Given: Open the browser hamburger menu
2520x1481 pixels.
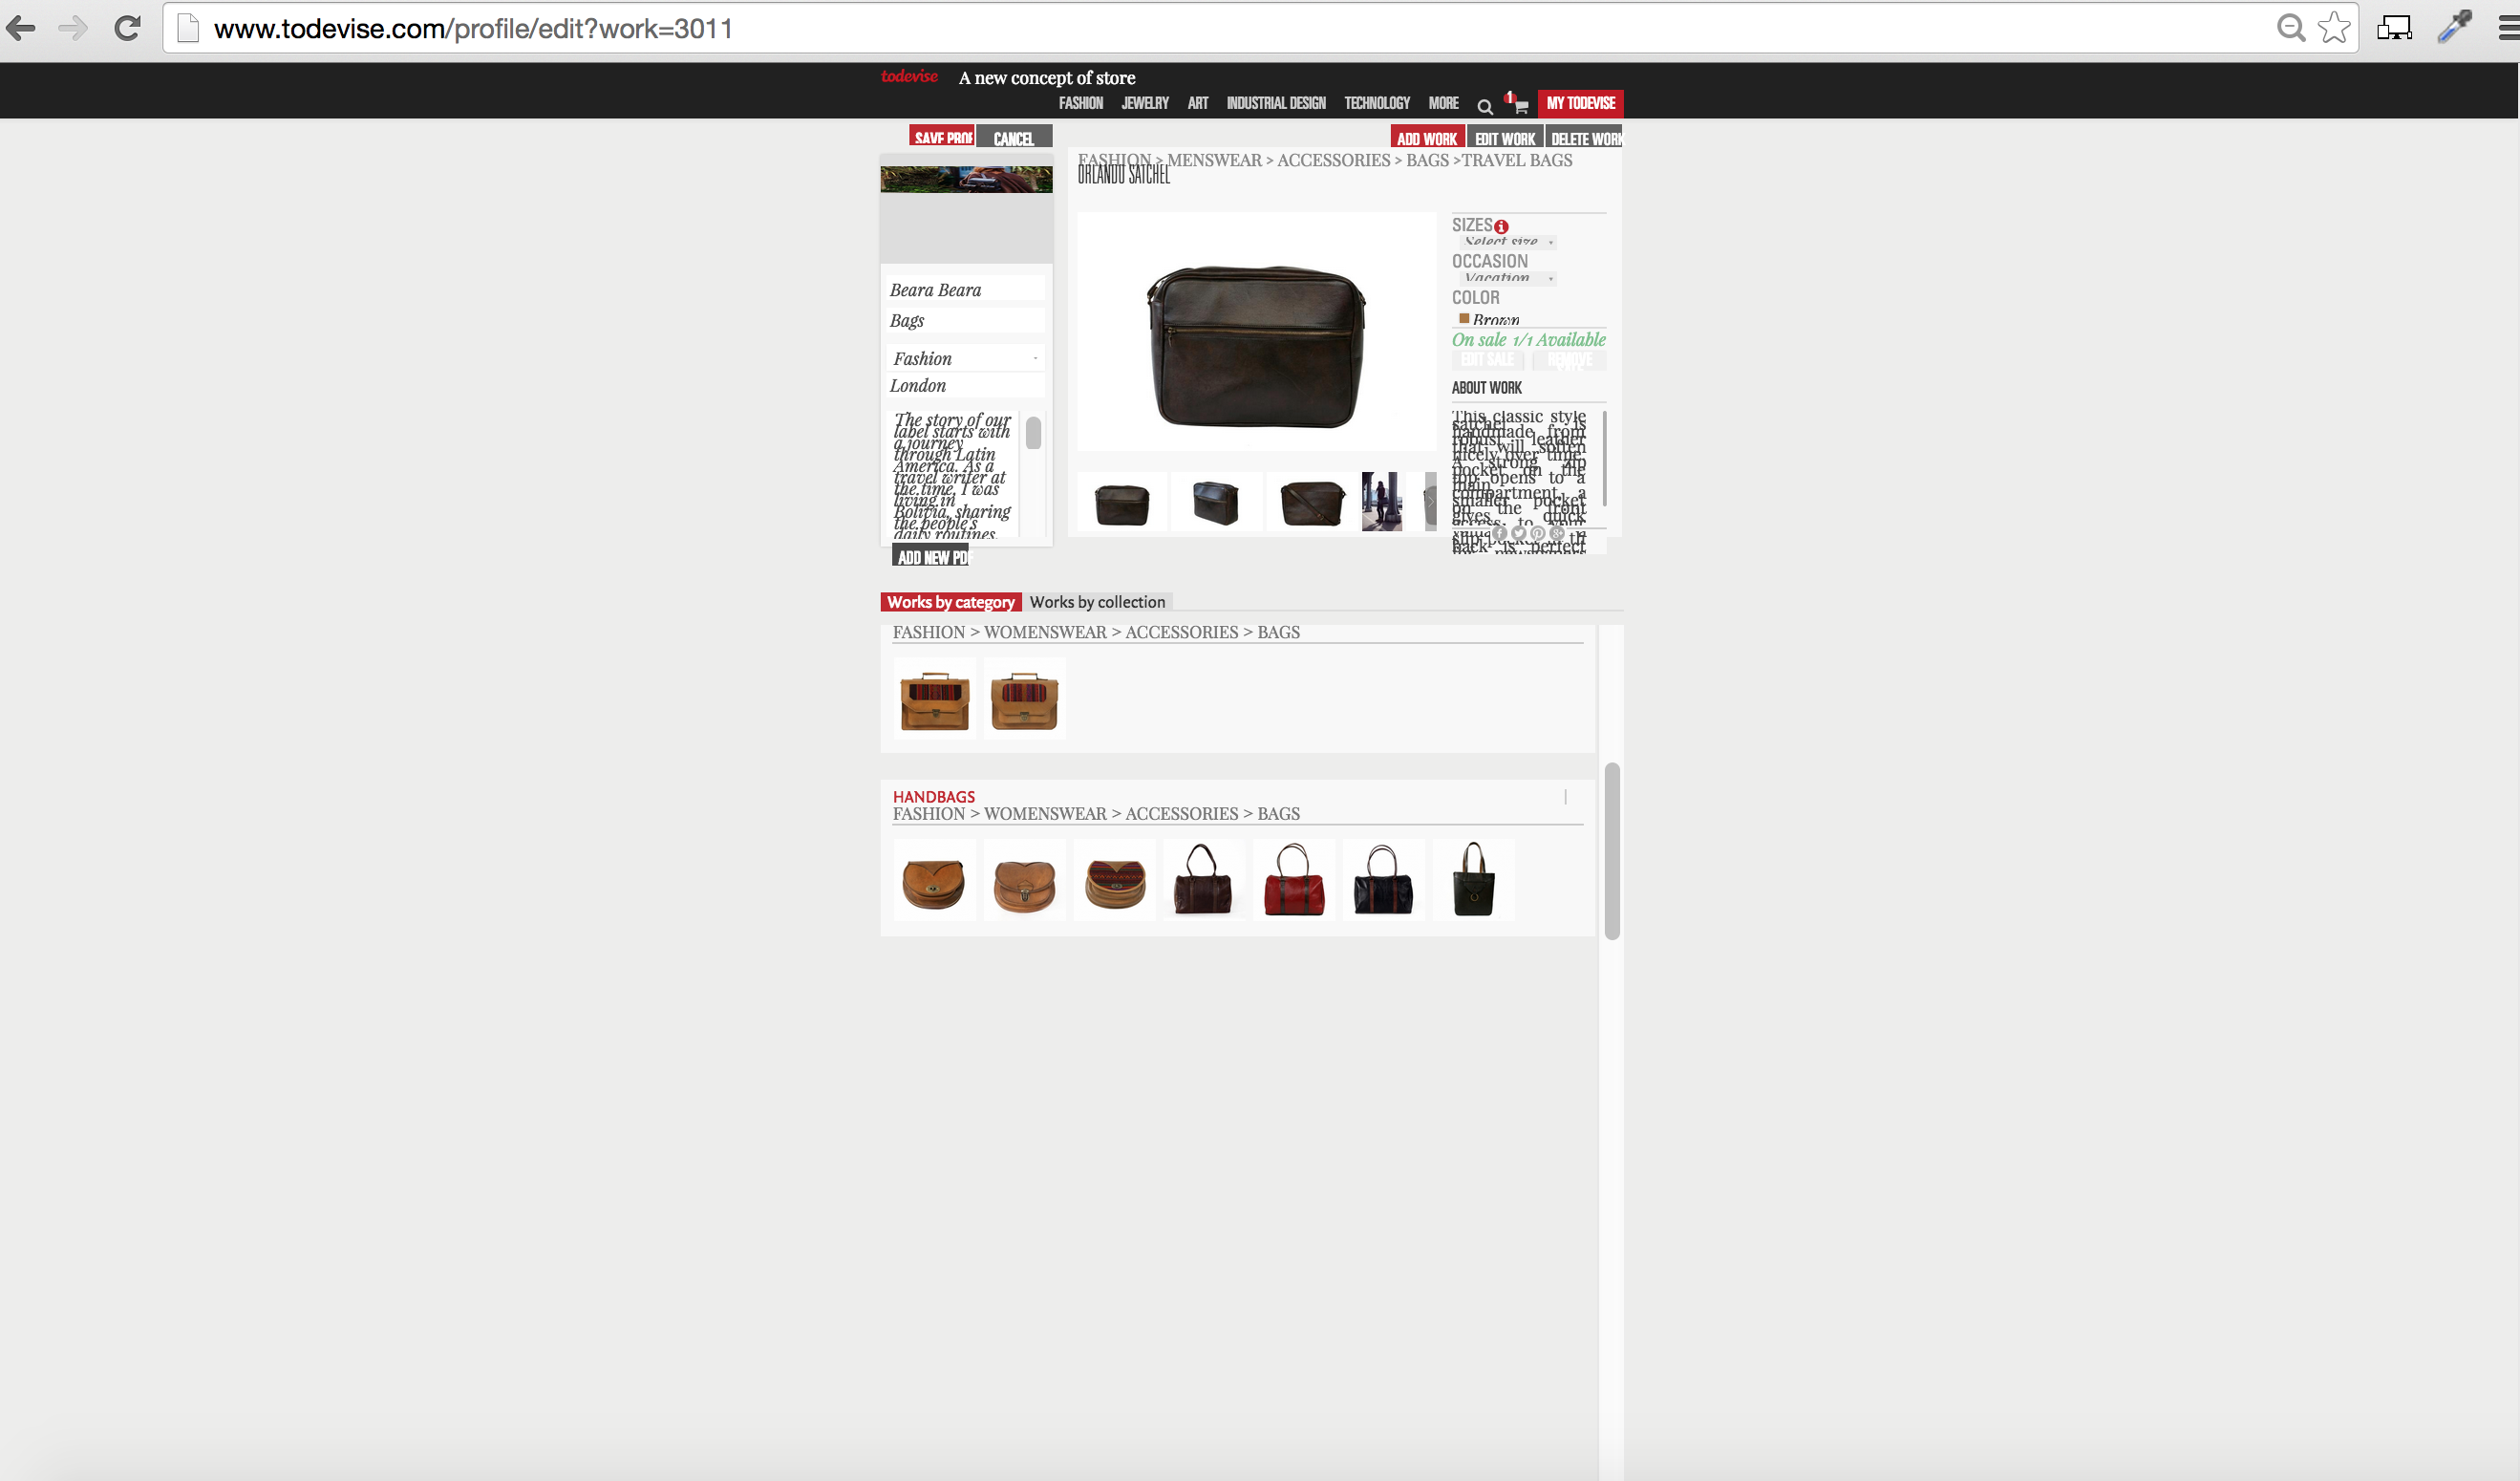Looking at the screenshot, I should [2508, 28].
